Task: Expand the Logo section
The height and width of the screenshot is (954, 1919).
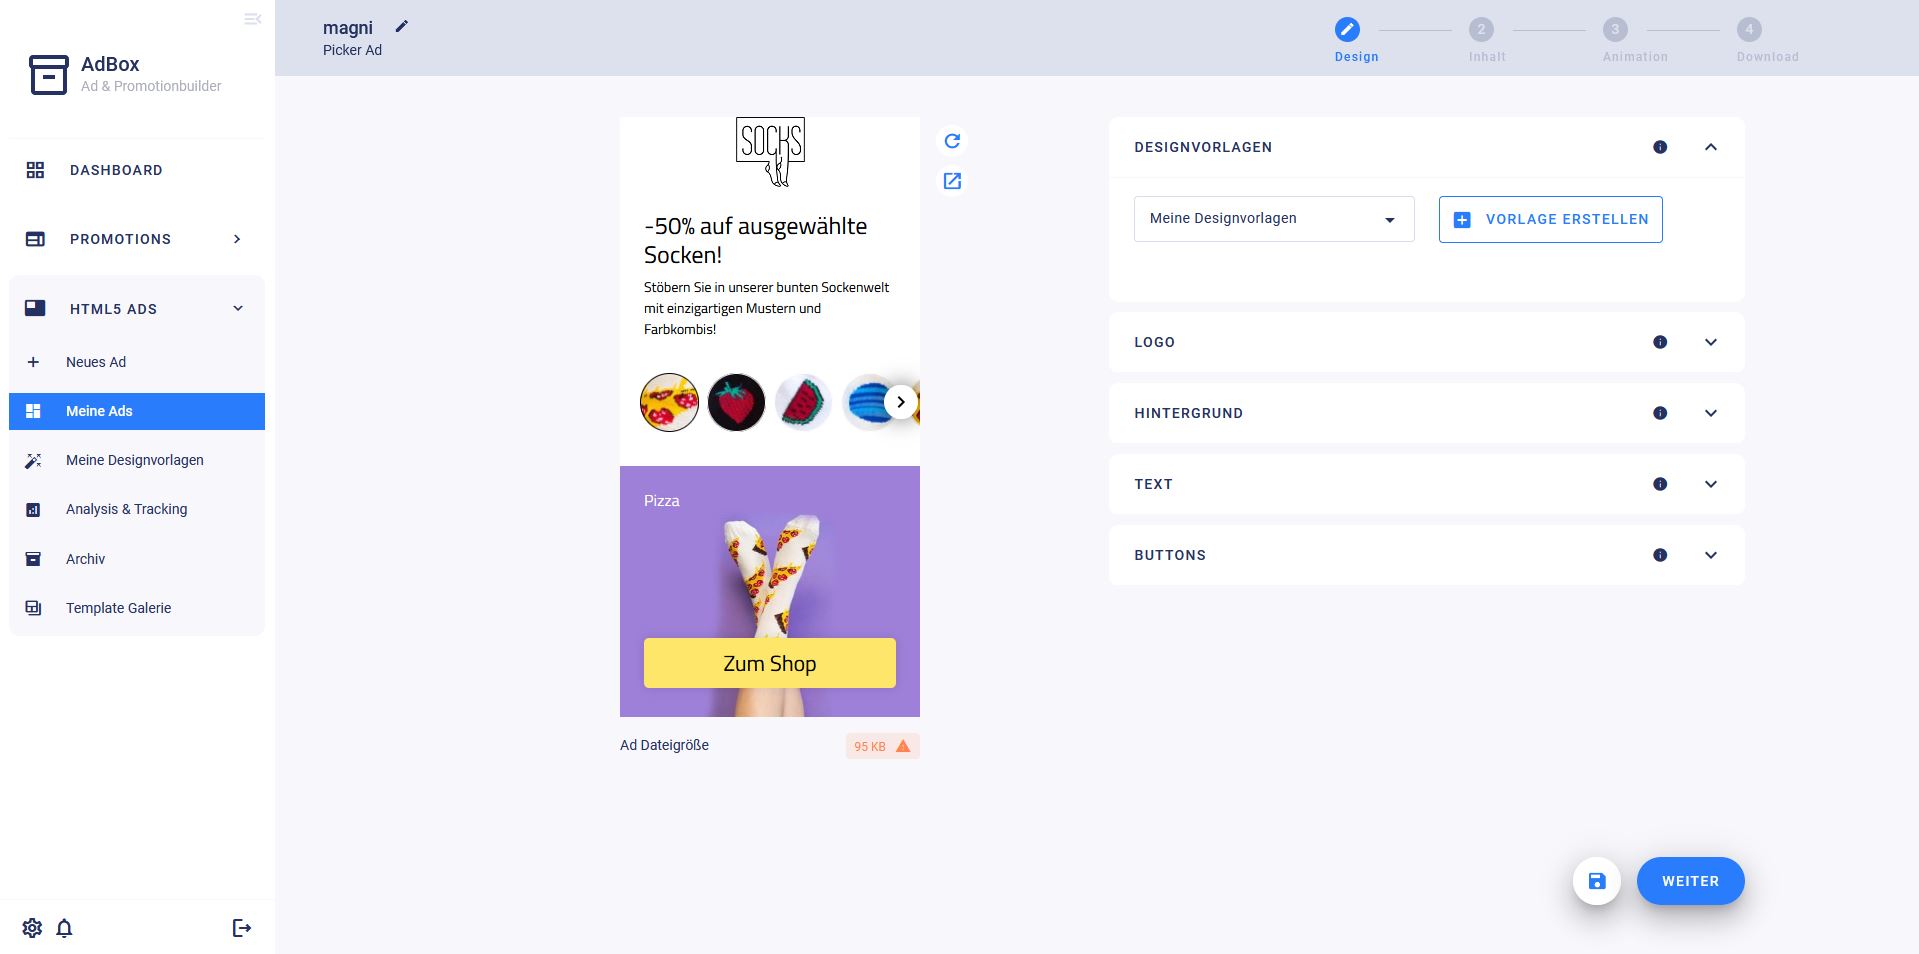Action: click(1711, 342)
